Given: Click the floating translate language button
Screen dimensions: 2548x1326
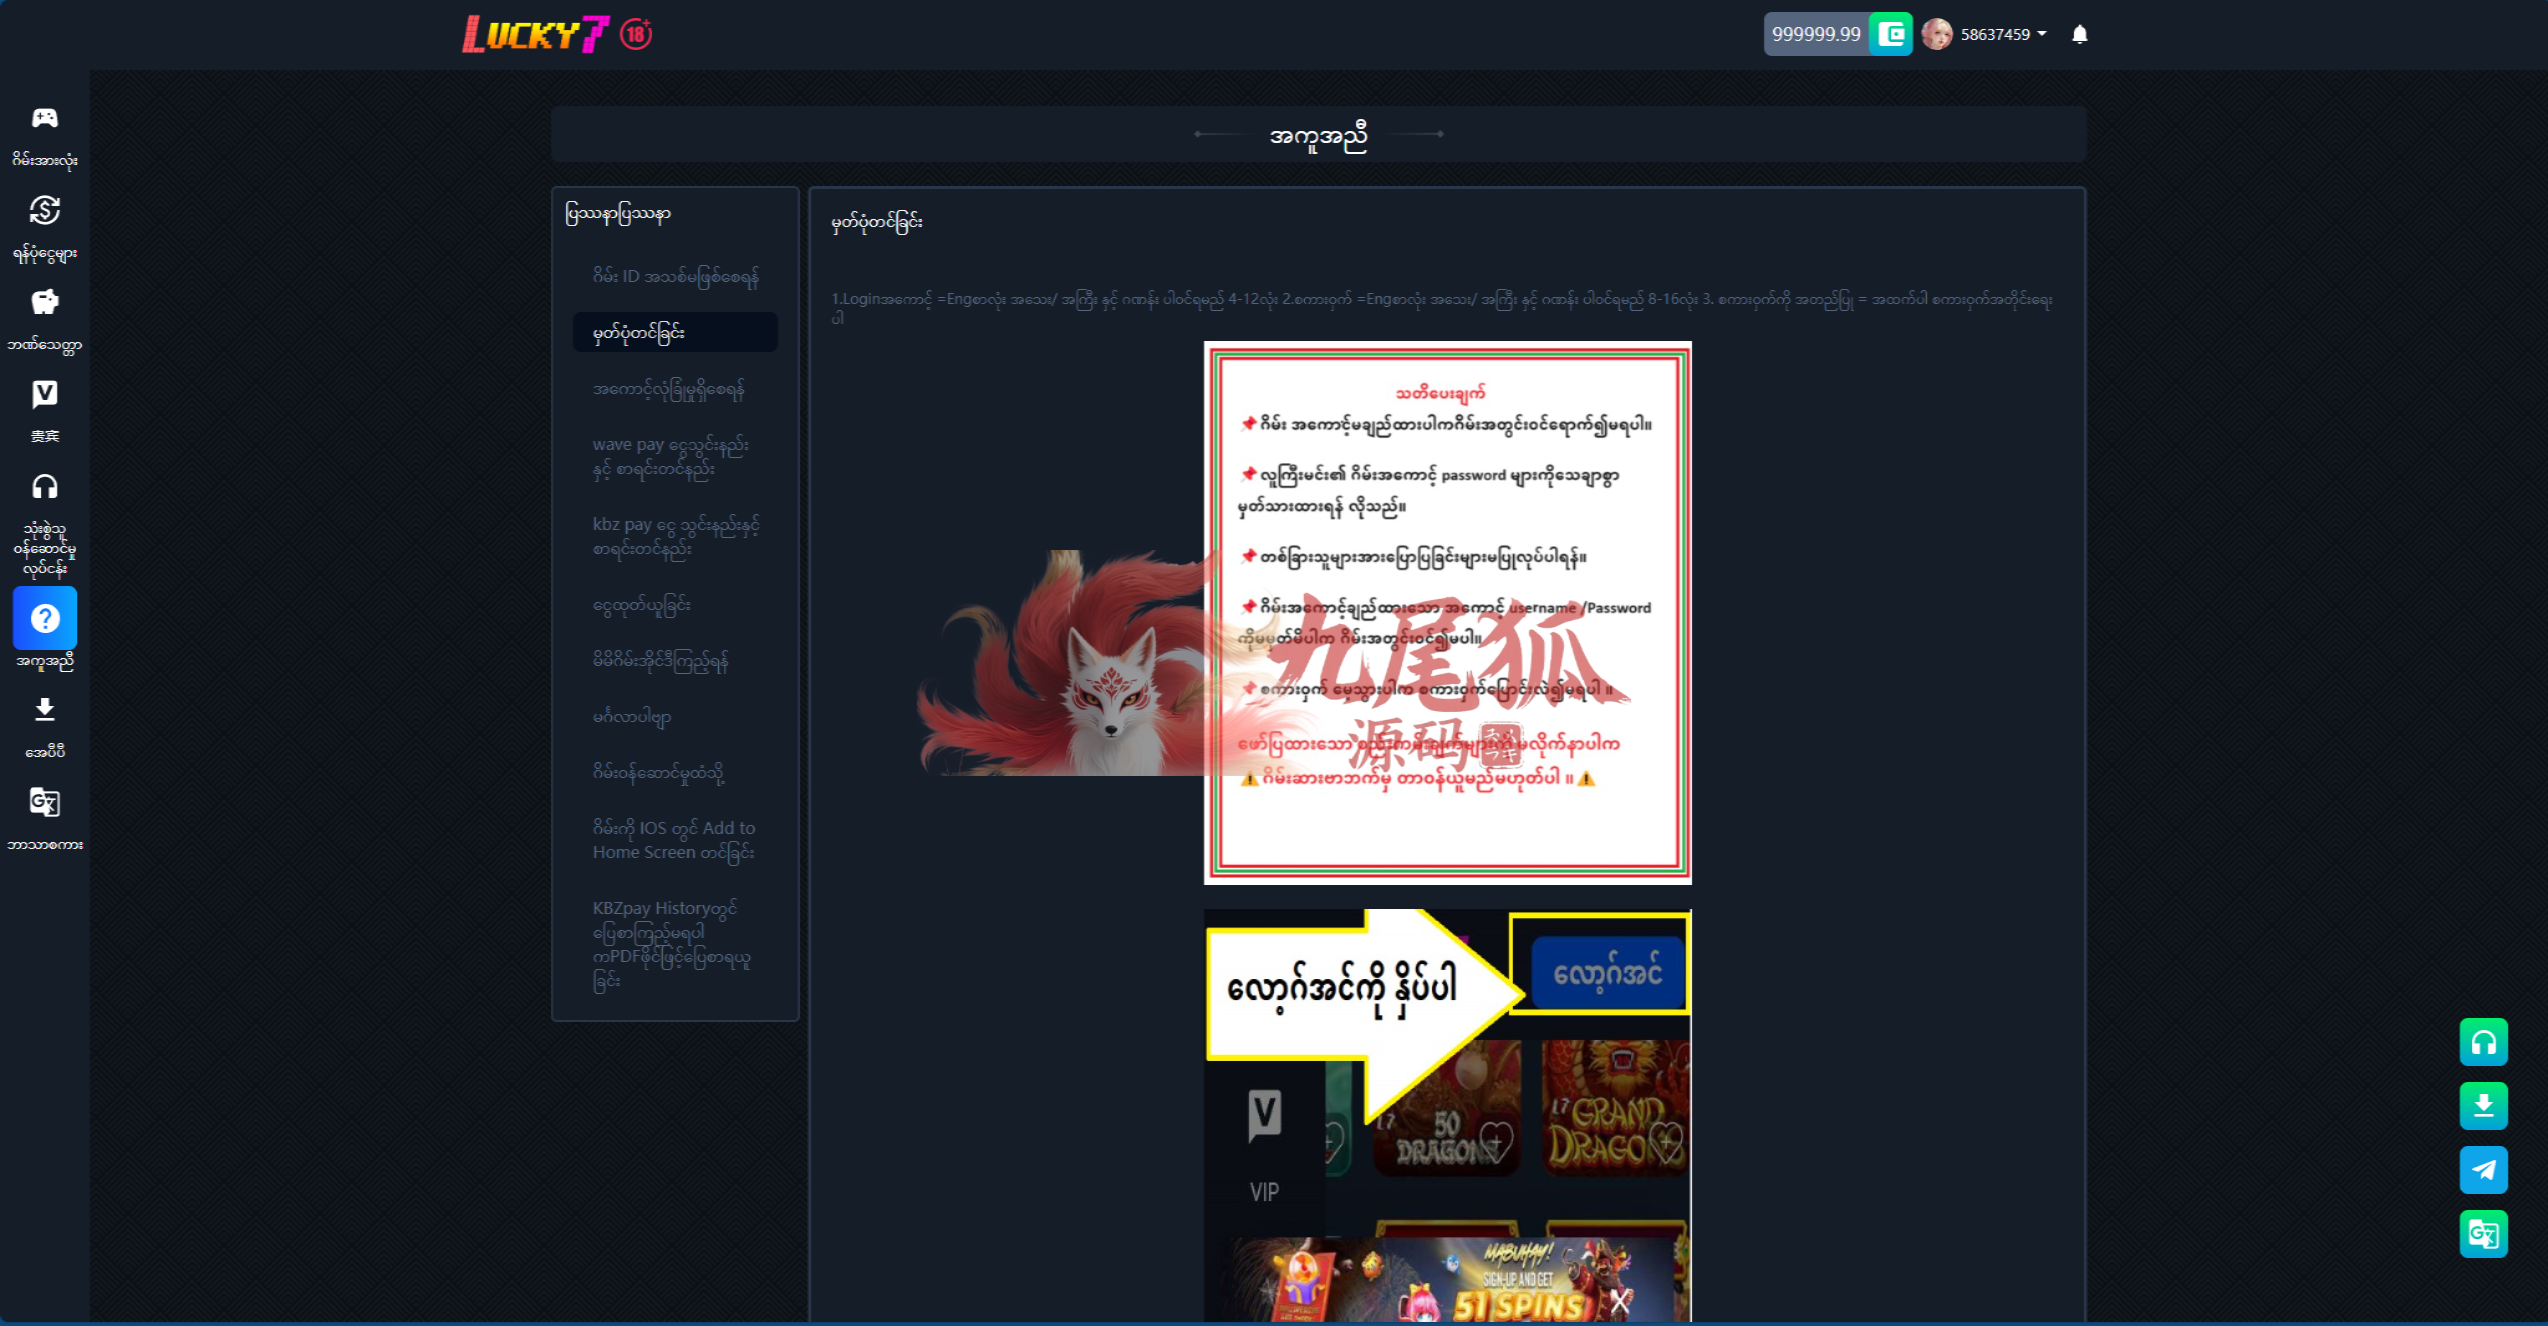Looking at the screenshot, I should [x=2483, y=1234].
